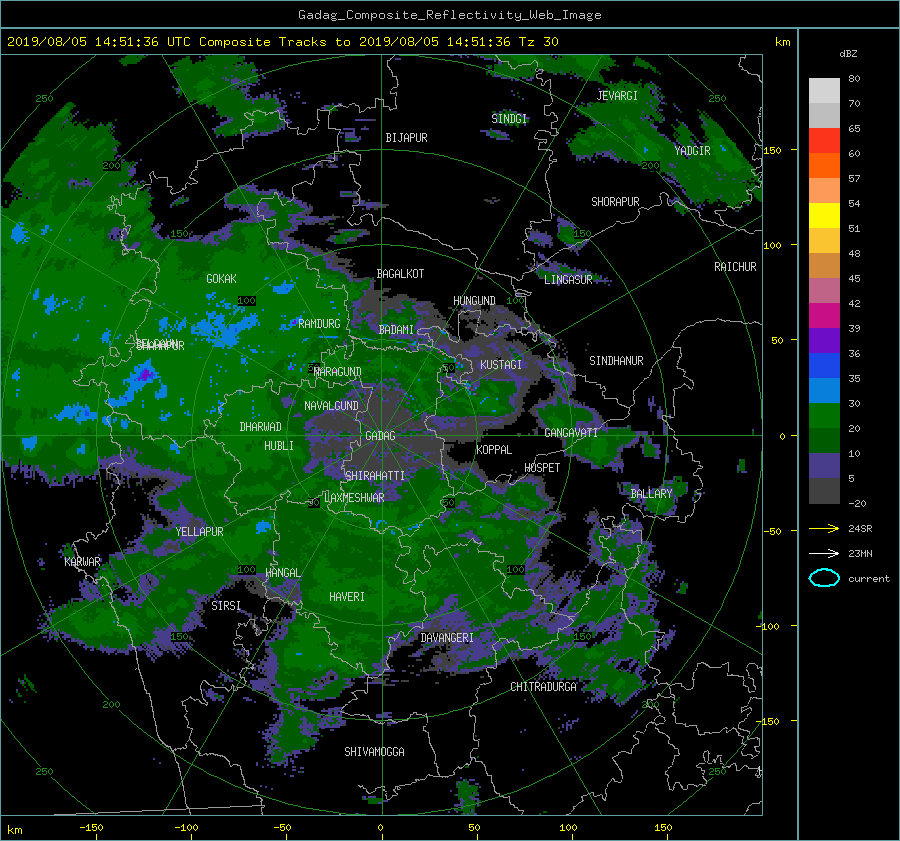Click the JEVARGI city label

click(x=617, y=96)
